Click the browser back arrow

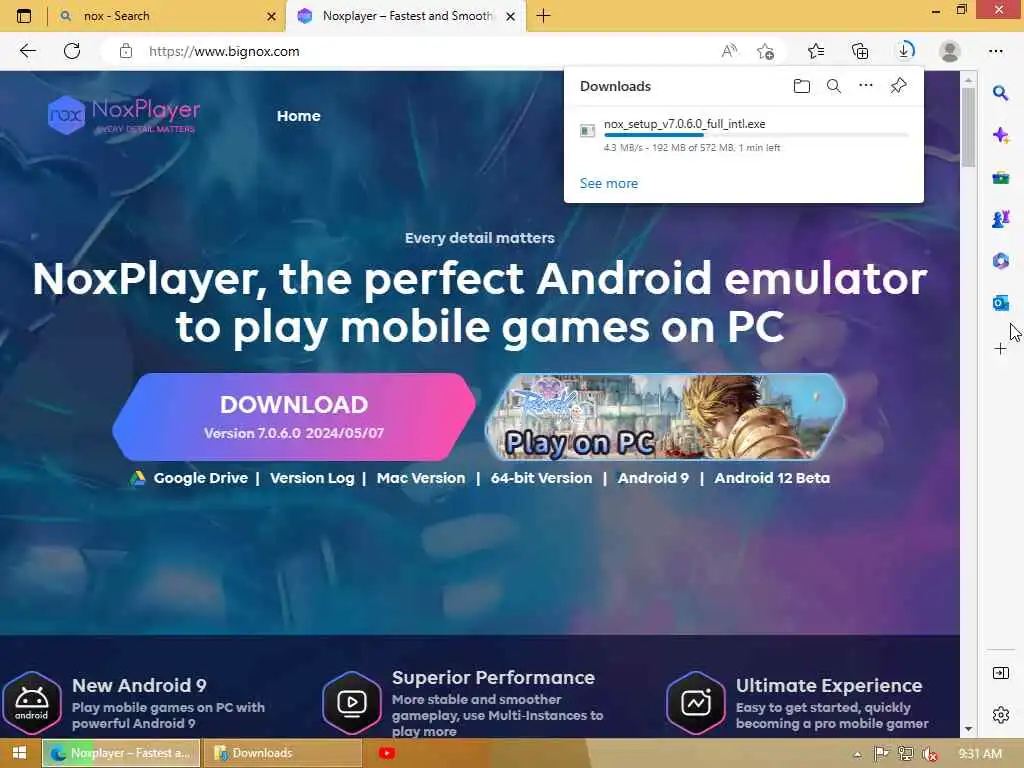click(x=27, y=51)
